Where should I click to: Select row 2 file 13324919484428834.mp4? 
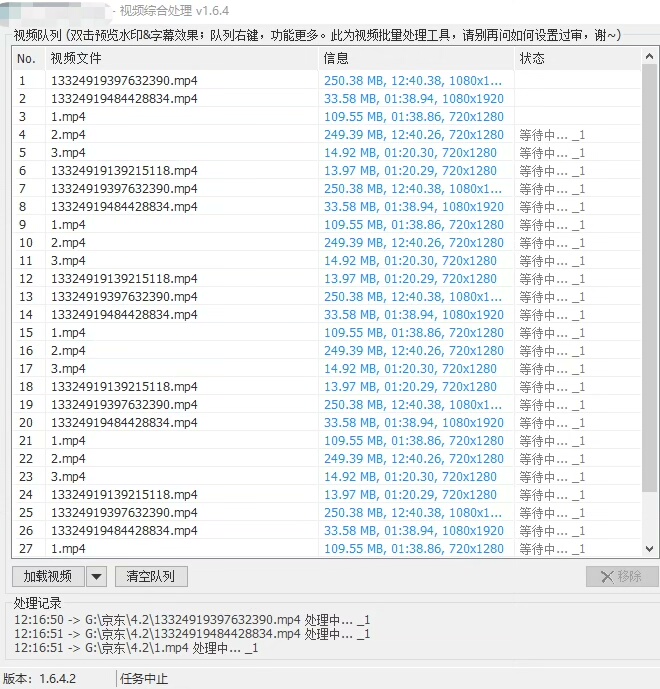click(x=124, y=99)
